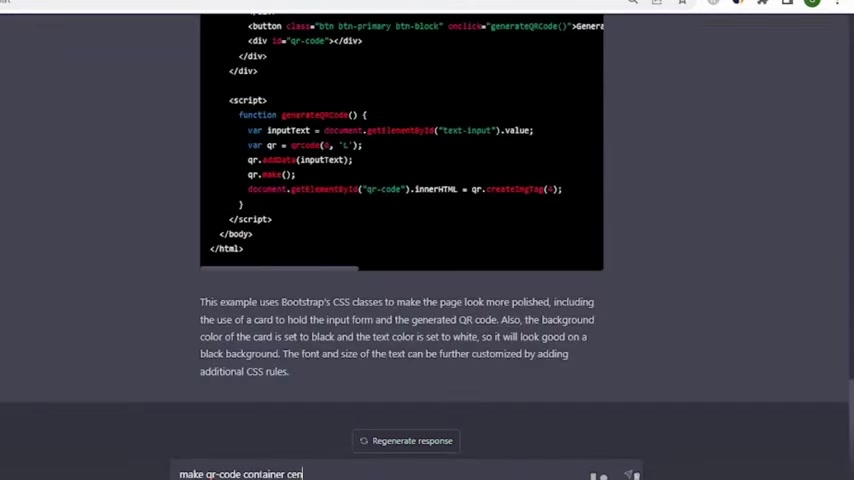Open the Extensions puzzle-piece icon
Viewport: 854px width, 480px height.
click(x=762, y=2)
